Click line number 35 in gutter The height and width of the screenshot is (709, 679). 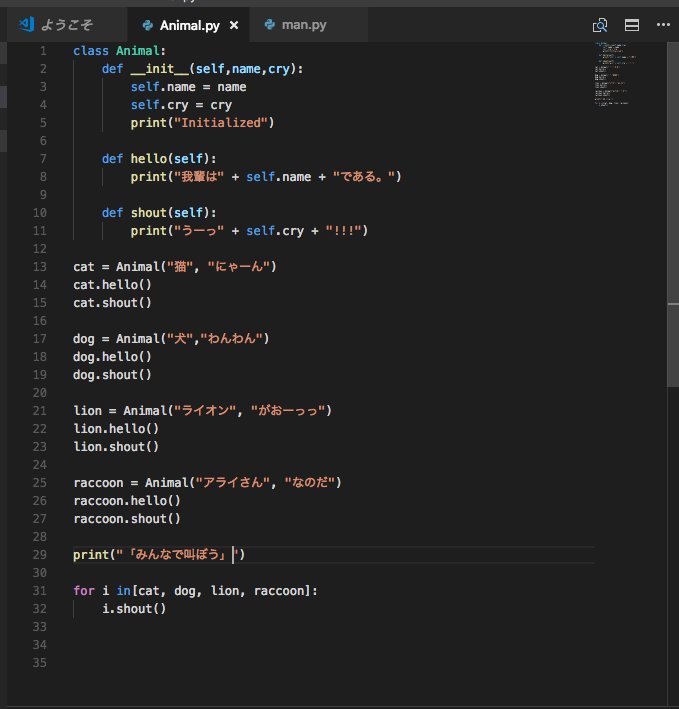[x=40, y=663]
